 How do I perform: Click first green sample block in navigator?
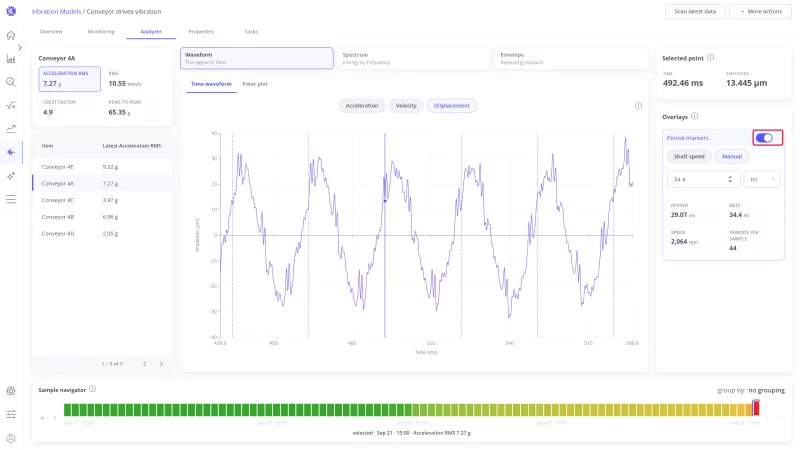pos(67,409)
